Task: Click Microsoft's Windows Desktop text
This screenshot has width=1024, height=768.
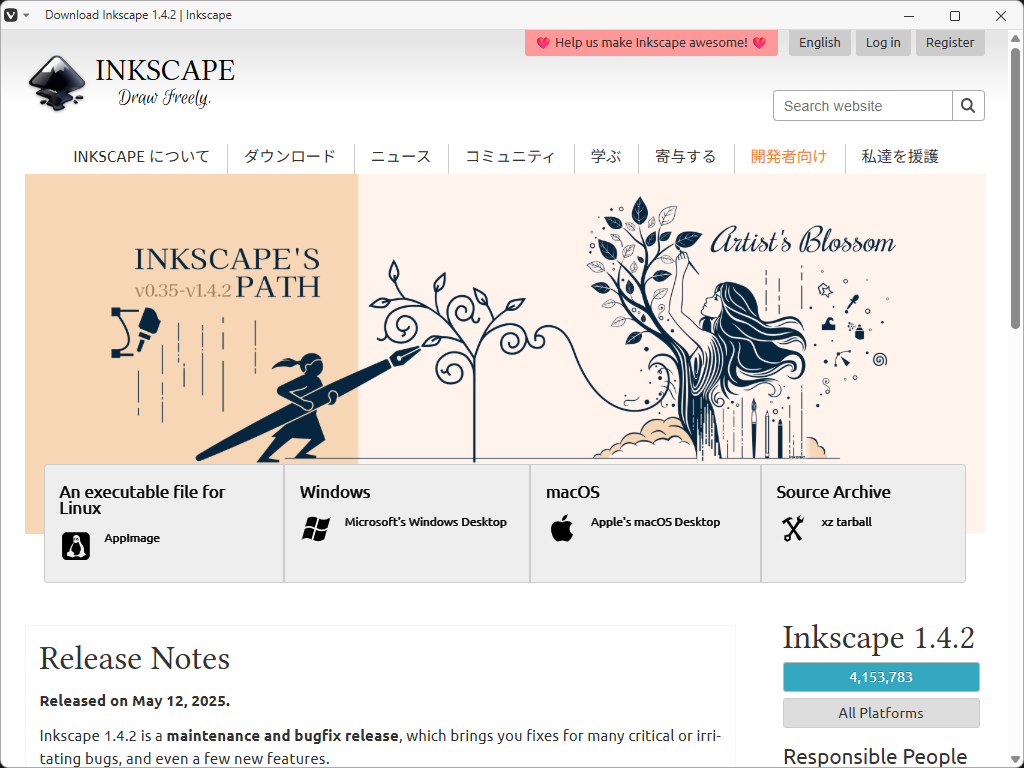Action: (x=426, y=522)
